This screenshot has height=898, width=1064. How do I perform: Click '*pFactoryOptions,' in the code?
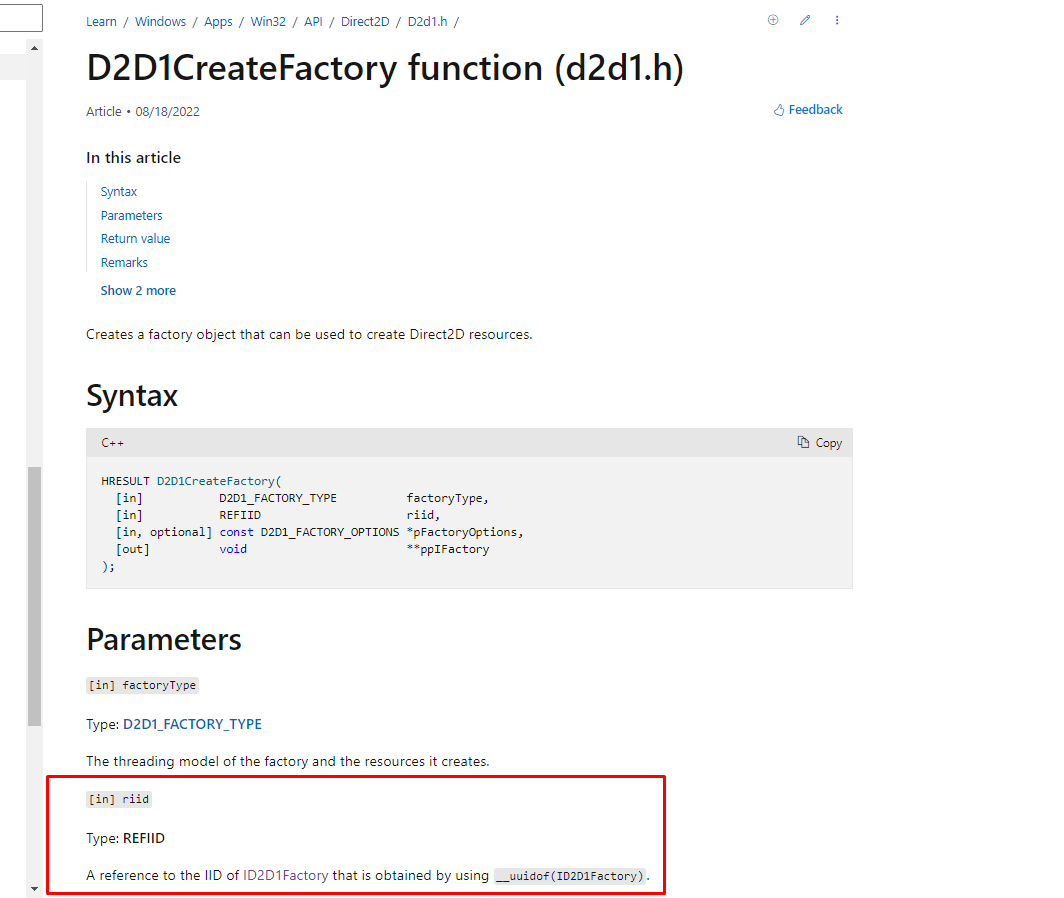465,532
